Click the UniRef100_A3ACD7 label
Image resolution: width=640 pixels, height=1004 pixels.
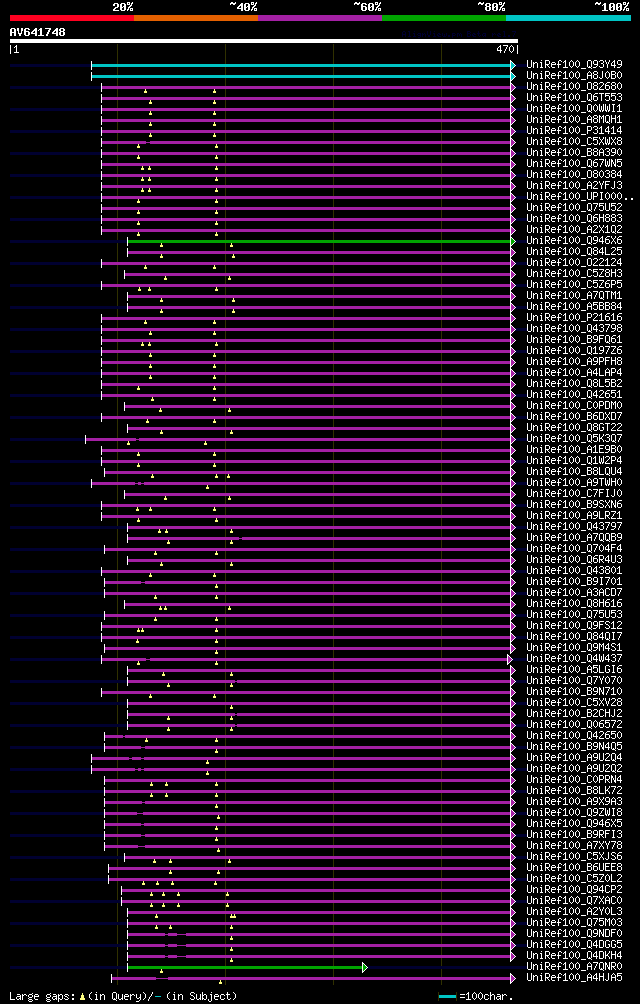coord(574,592)
